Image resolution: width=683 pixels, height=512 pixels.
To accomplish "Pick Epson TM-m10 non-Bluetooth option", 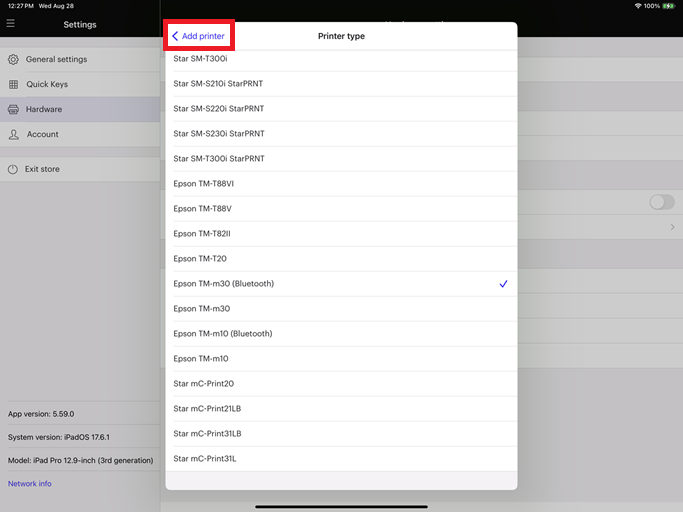I will 342,359.
